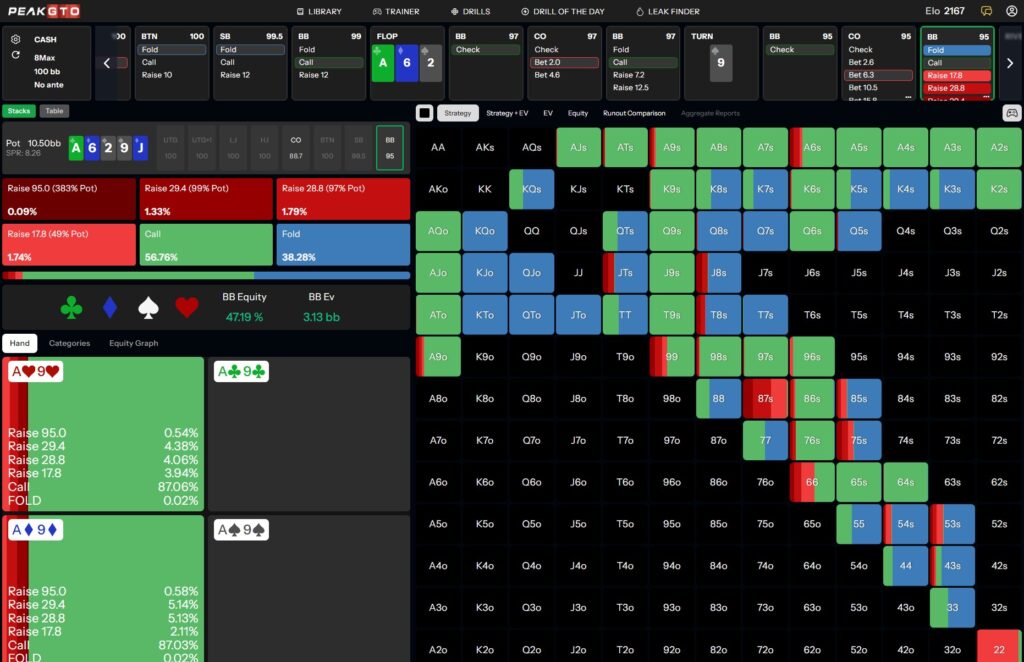Screen dimensions: 1024x662
Task: Click the game controller icon above the matrix
Action: (1011, 113)
